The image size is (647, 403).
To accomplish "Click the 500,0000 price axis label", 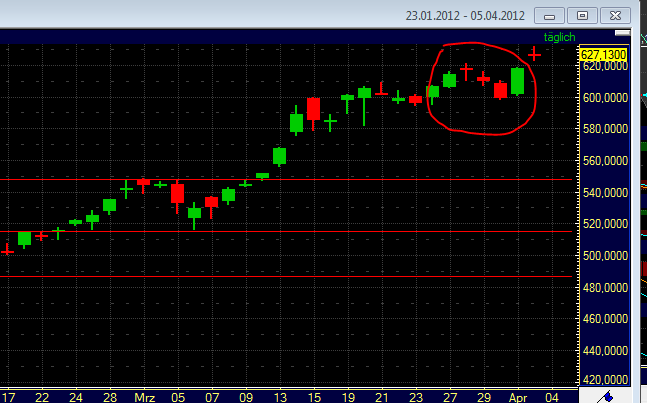I will pos(605,255).
